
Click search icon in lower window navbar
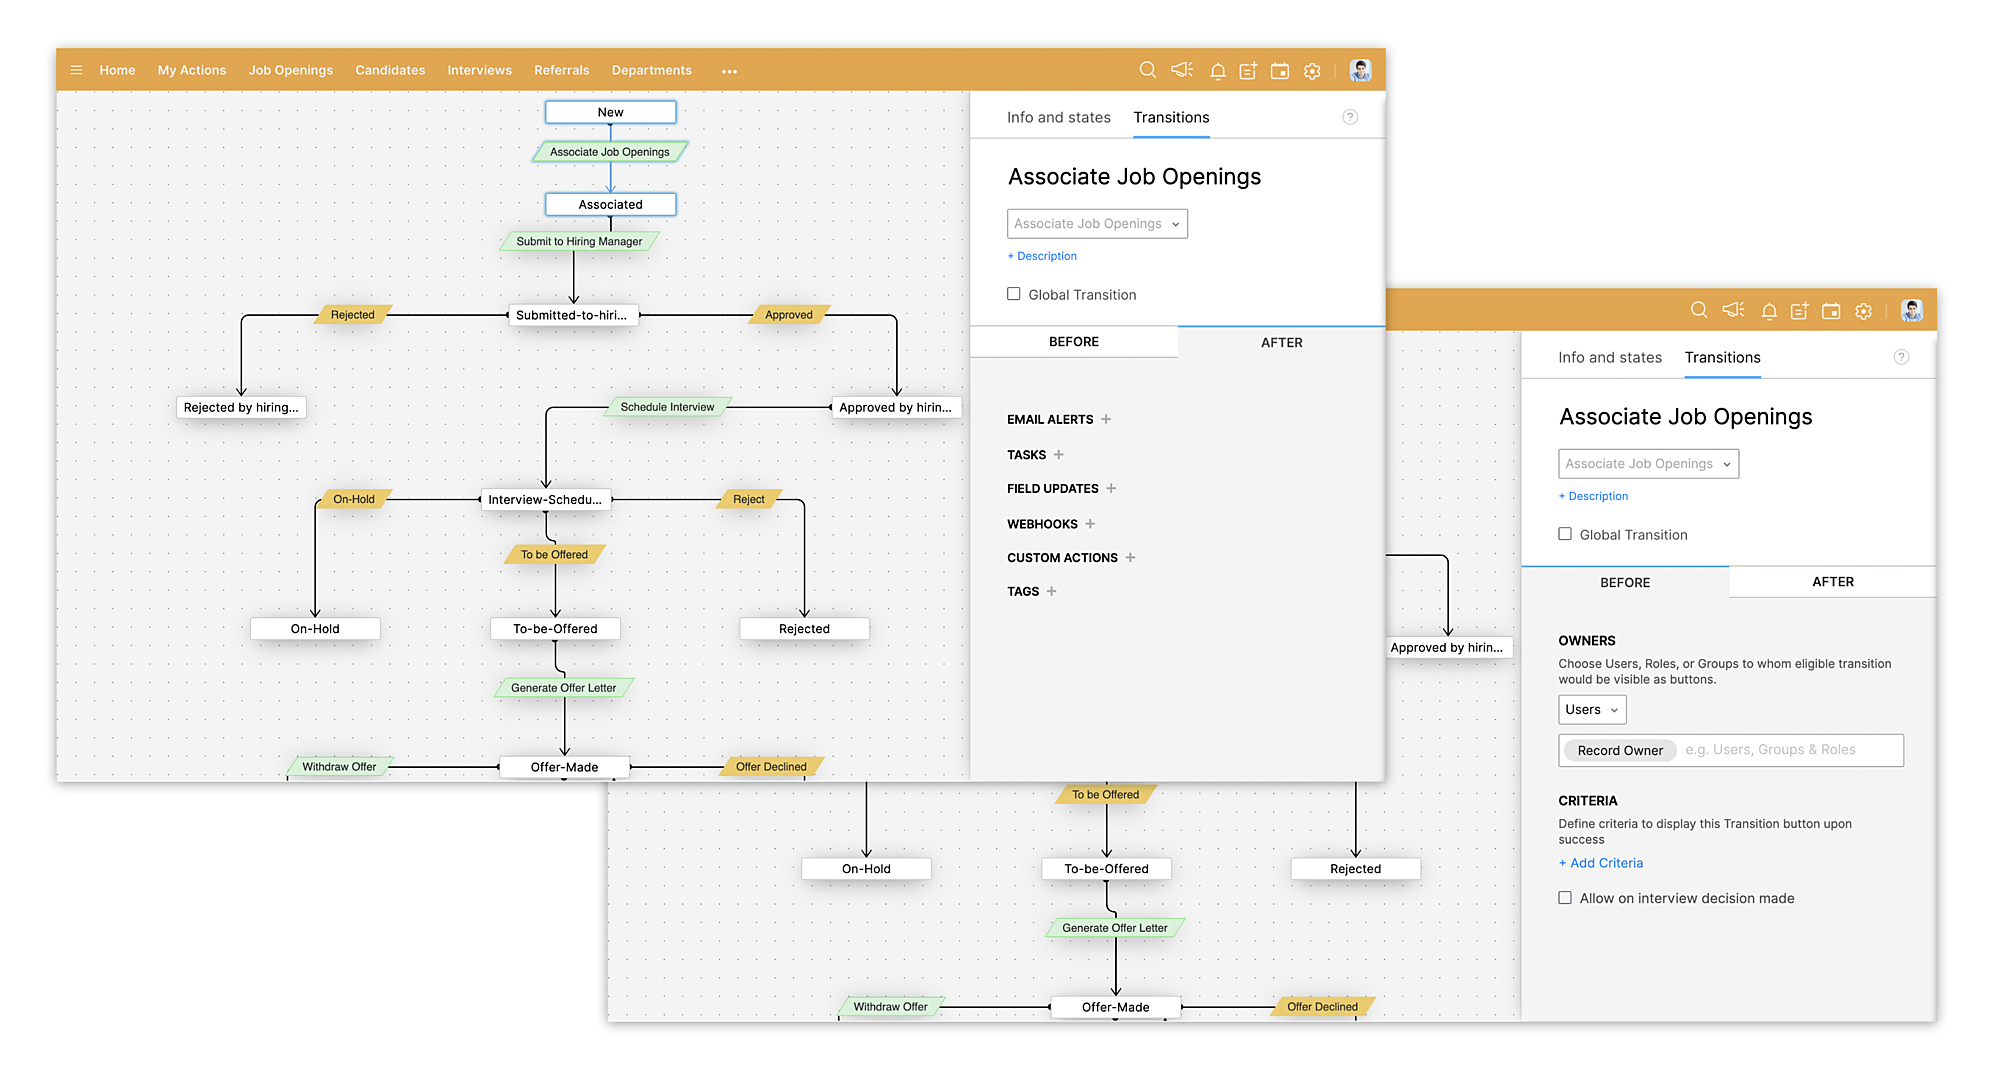click(x=1699, y=310)
